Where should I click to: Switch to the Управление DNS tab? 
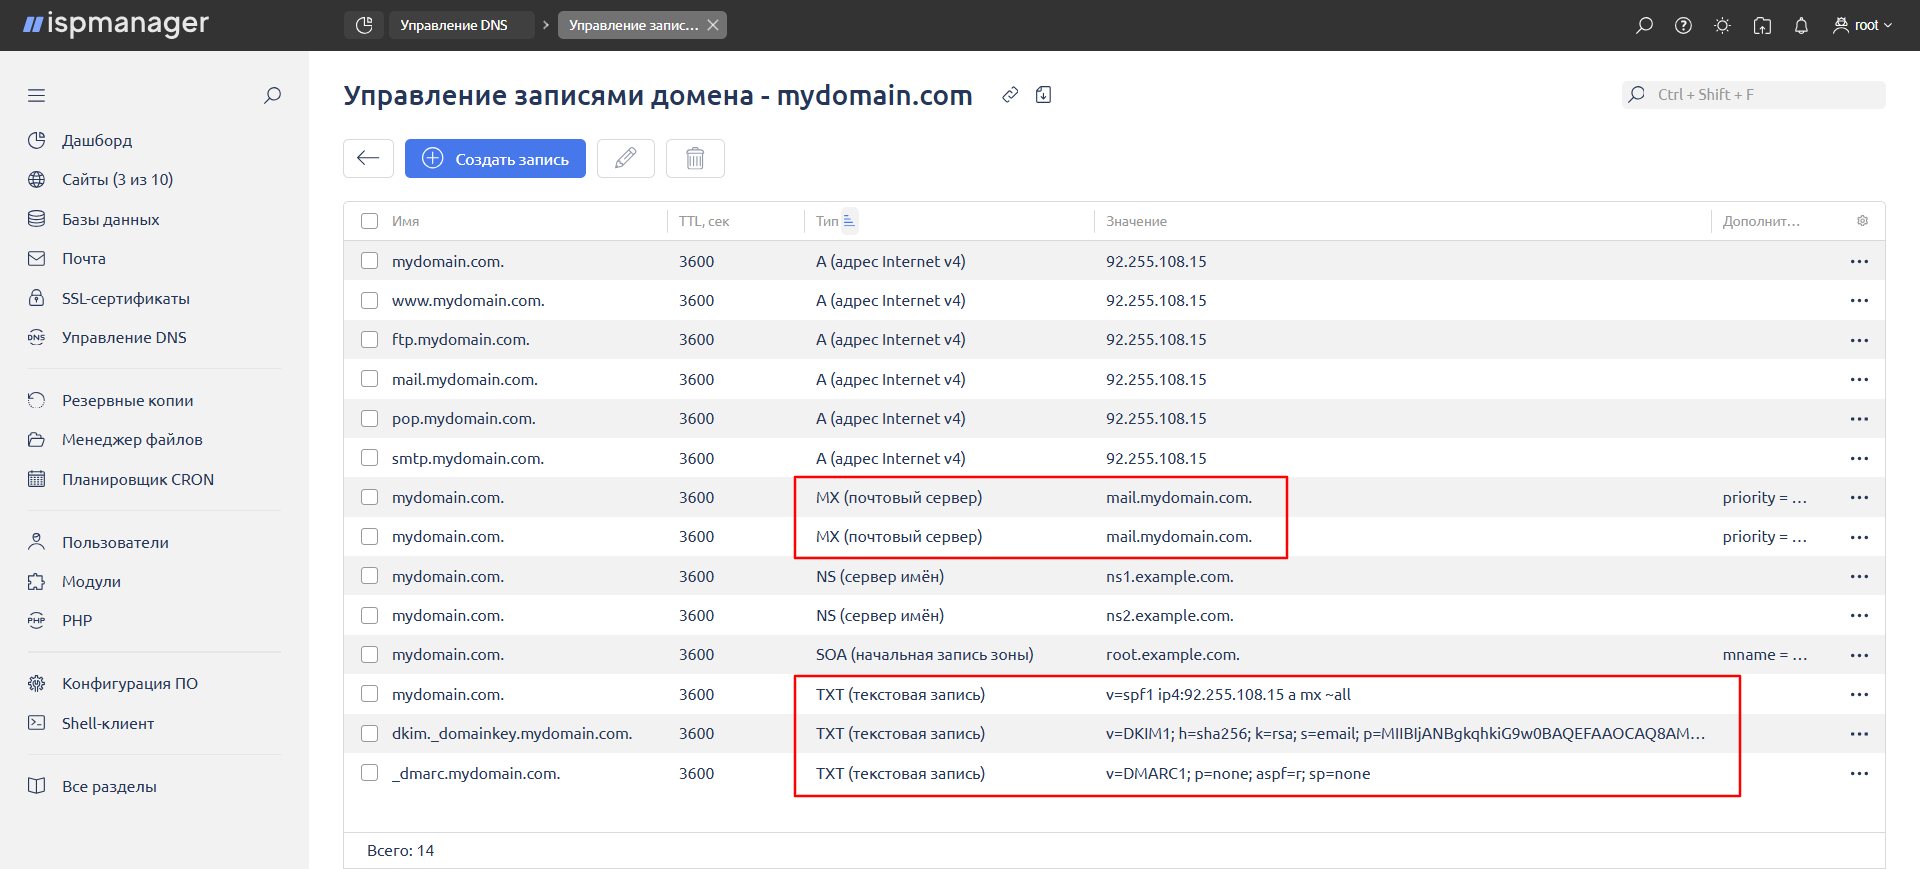point(453,25)
